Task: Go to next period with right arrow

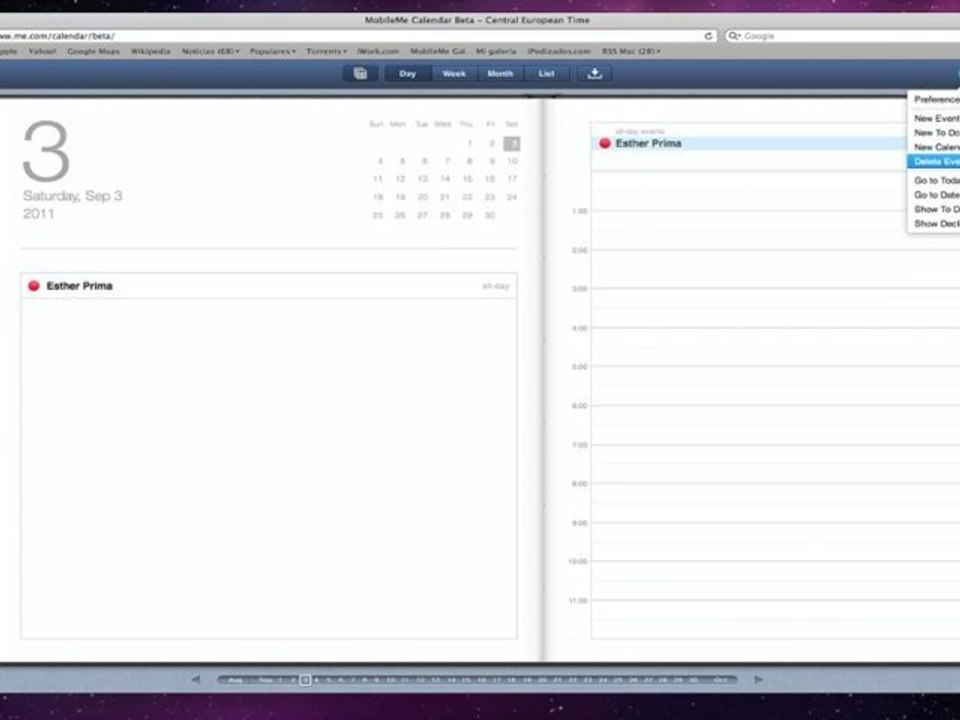Action: (x=759, y=680)
